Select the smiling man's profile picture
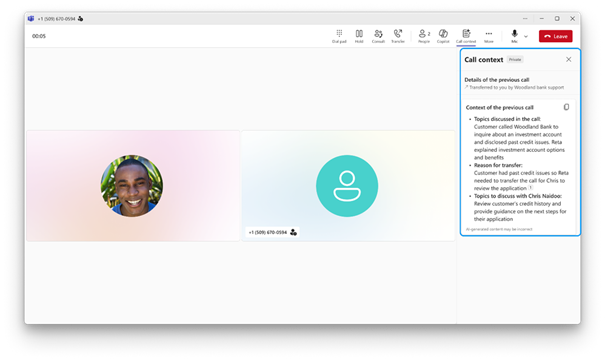 132,186
